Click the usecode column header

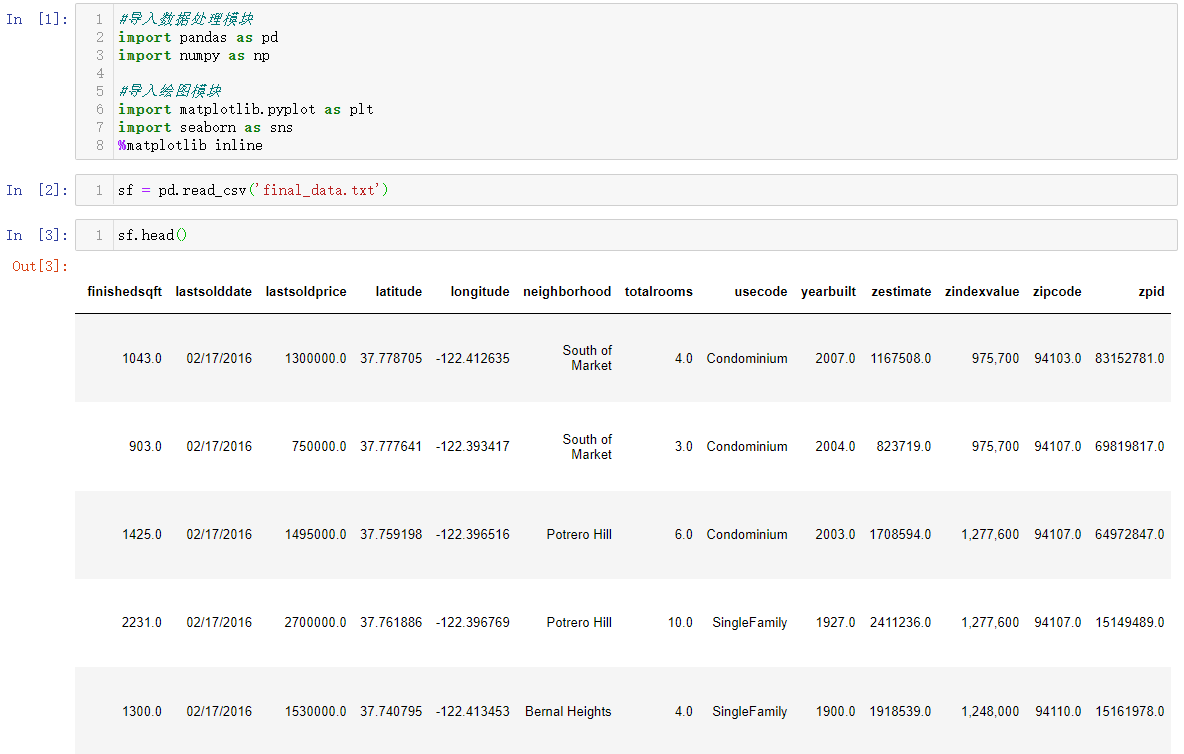point(761,291)
